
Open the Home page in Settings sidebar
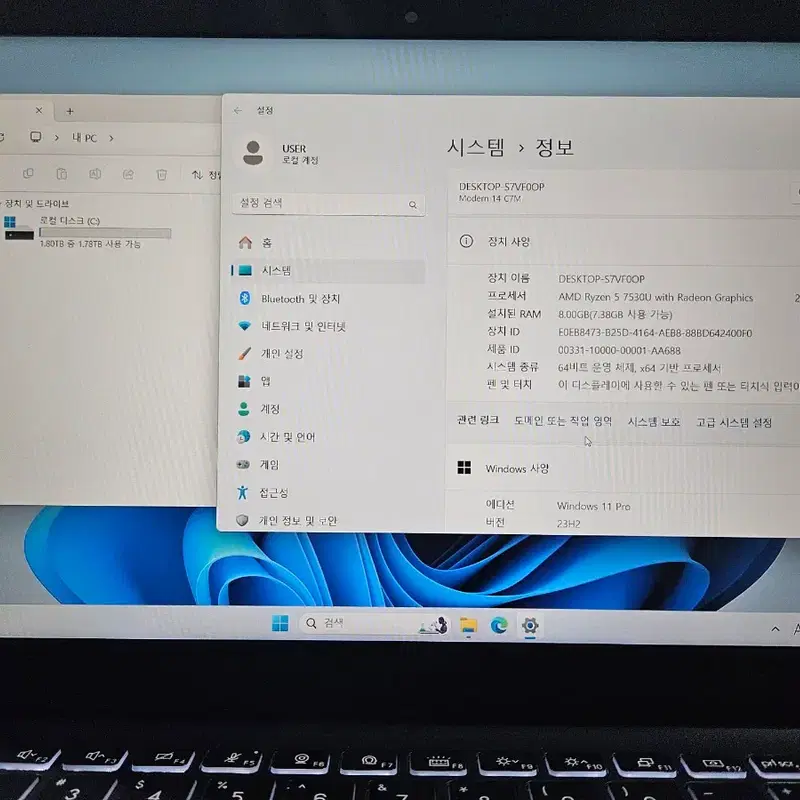(328, 243)
